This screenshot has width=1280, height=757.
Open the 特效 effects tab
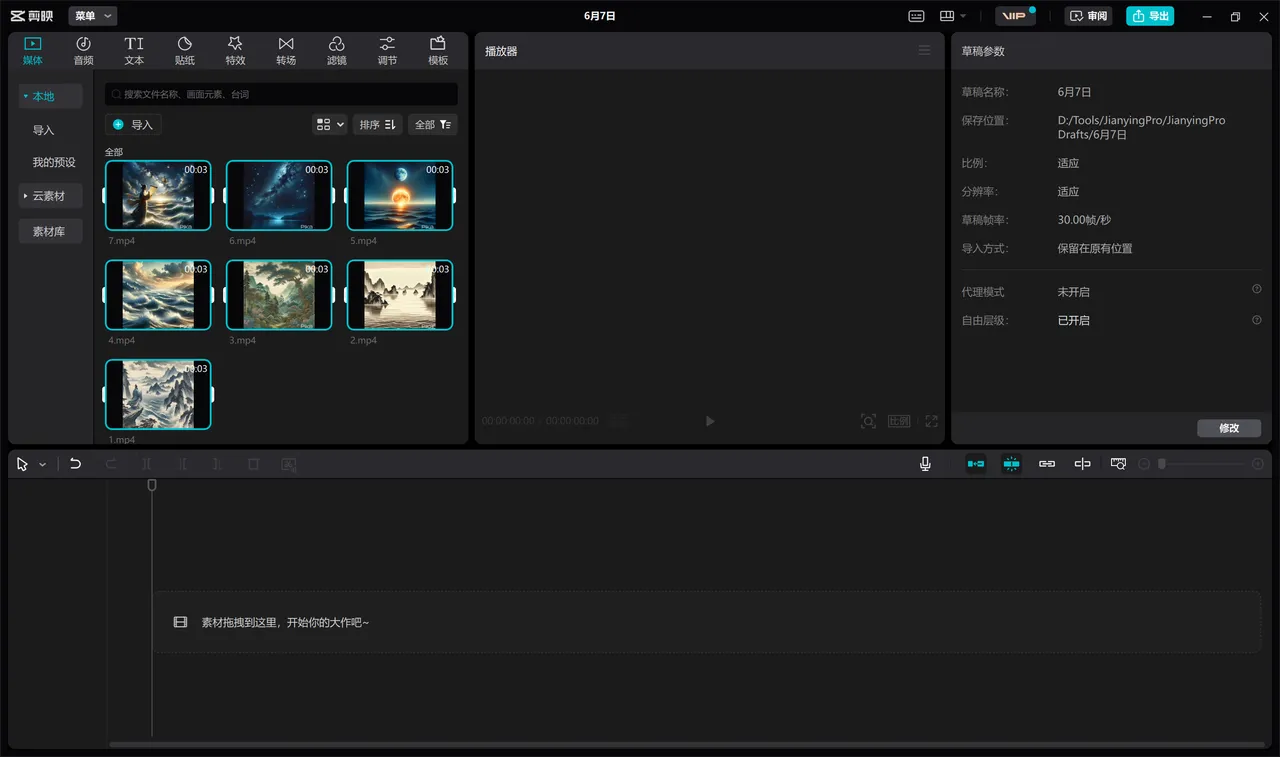[235, 51]
